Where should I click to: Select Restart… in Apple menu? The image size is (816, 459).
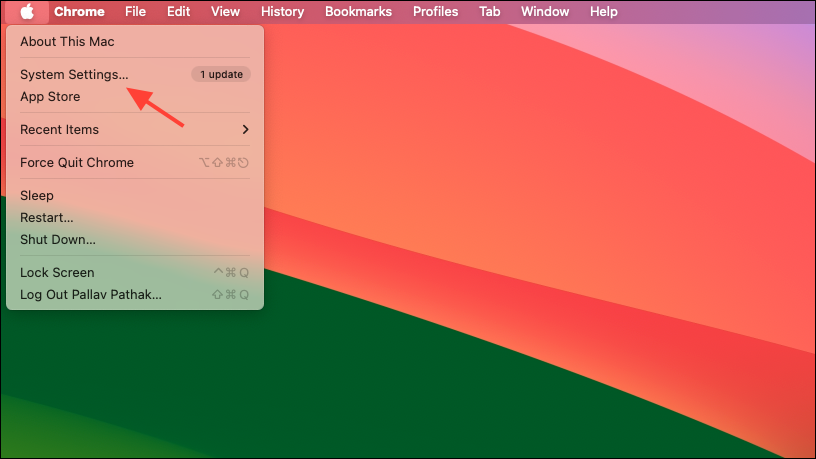coord(135,218)
